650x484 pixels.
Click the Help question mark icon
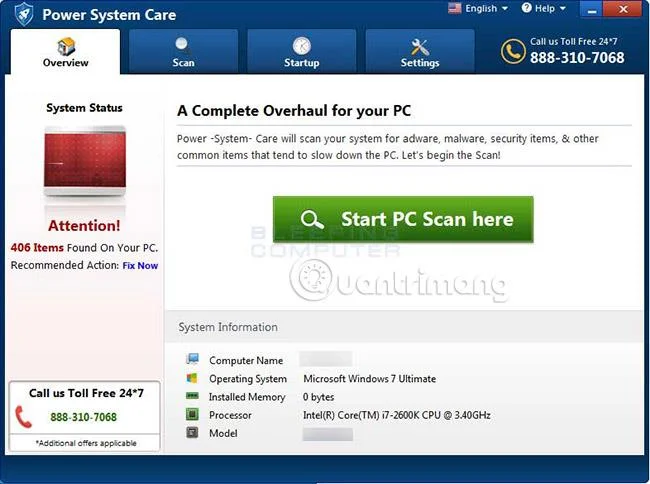[526, 8]
